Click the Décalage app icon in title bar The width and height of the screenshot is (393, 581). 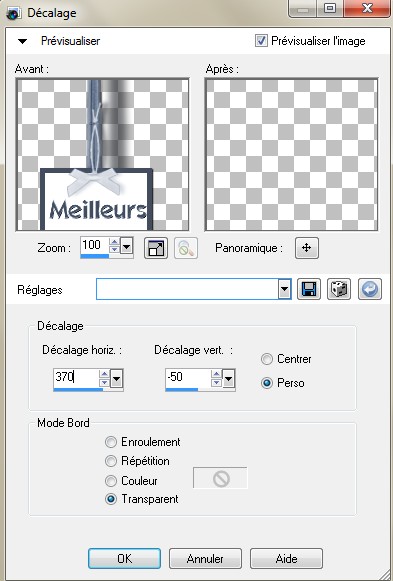click(x=14, y=13)
